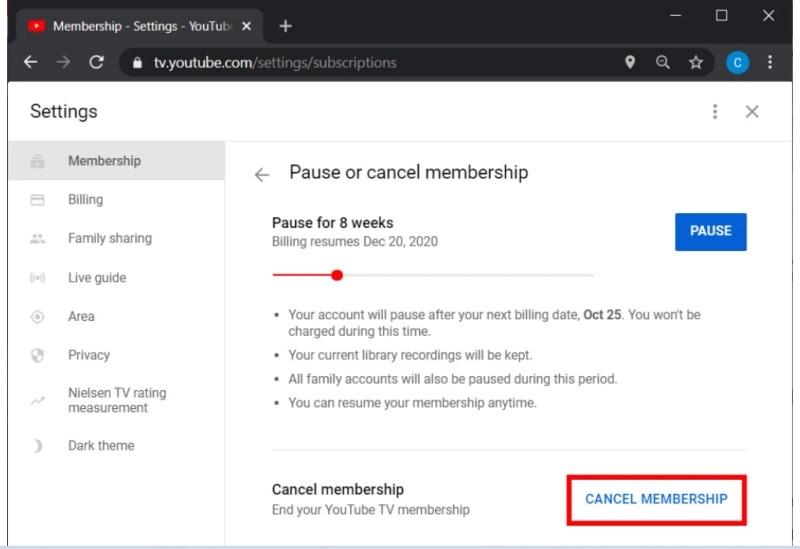Image resolution: width=800 pixels, height=549 pixels.
Task: Click the browser back arrow
Action: (x=31, y=62)
